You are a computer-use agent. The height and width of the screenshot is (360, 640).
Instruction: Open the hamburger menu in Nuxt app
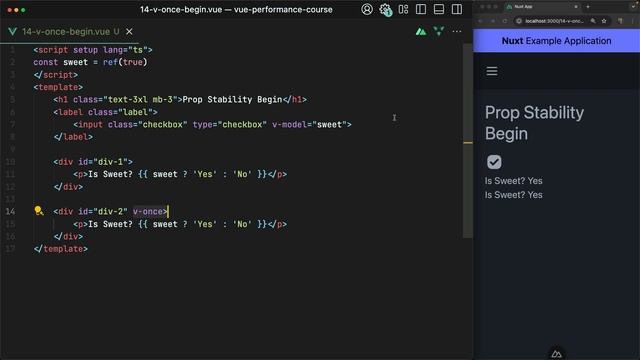point(492,71)
